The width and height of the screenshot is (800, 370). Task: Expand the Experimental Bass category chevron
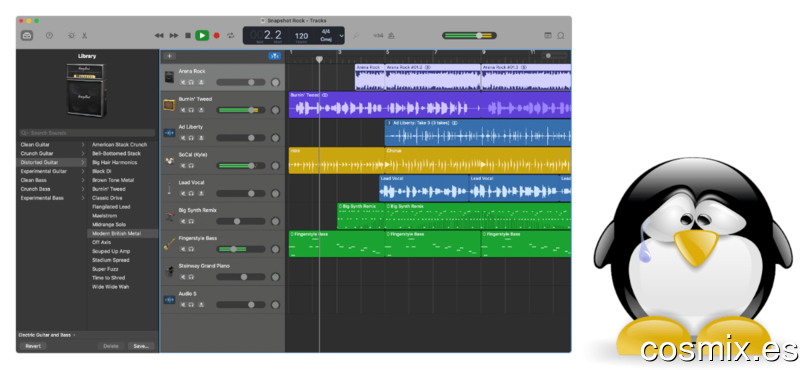pyautogui.click(x=83, y=198)
